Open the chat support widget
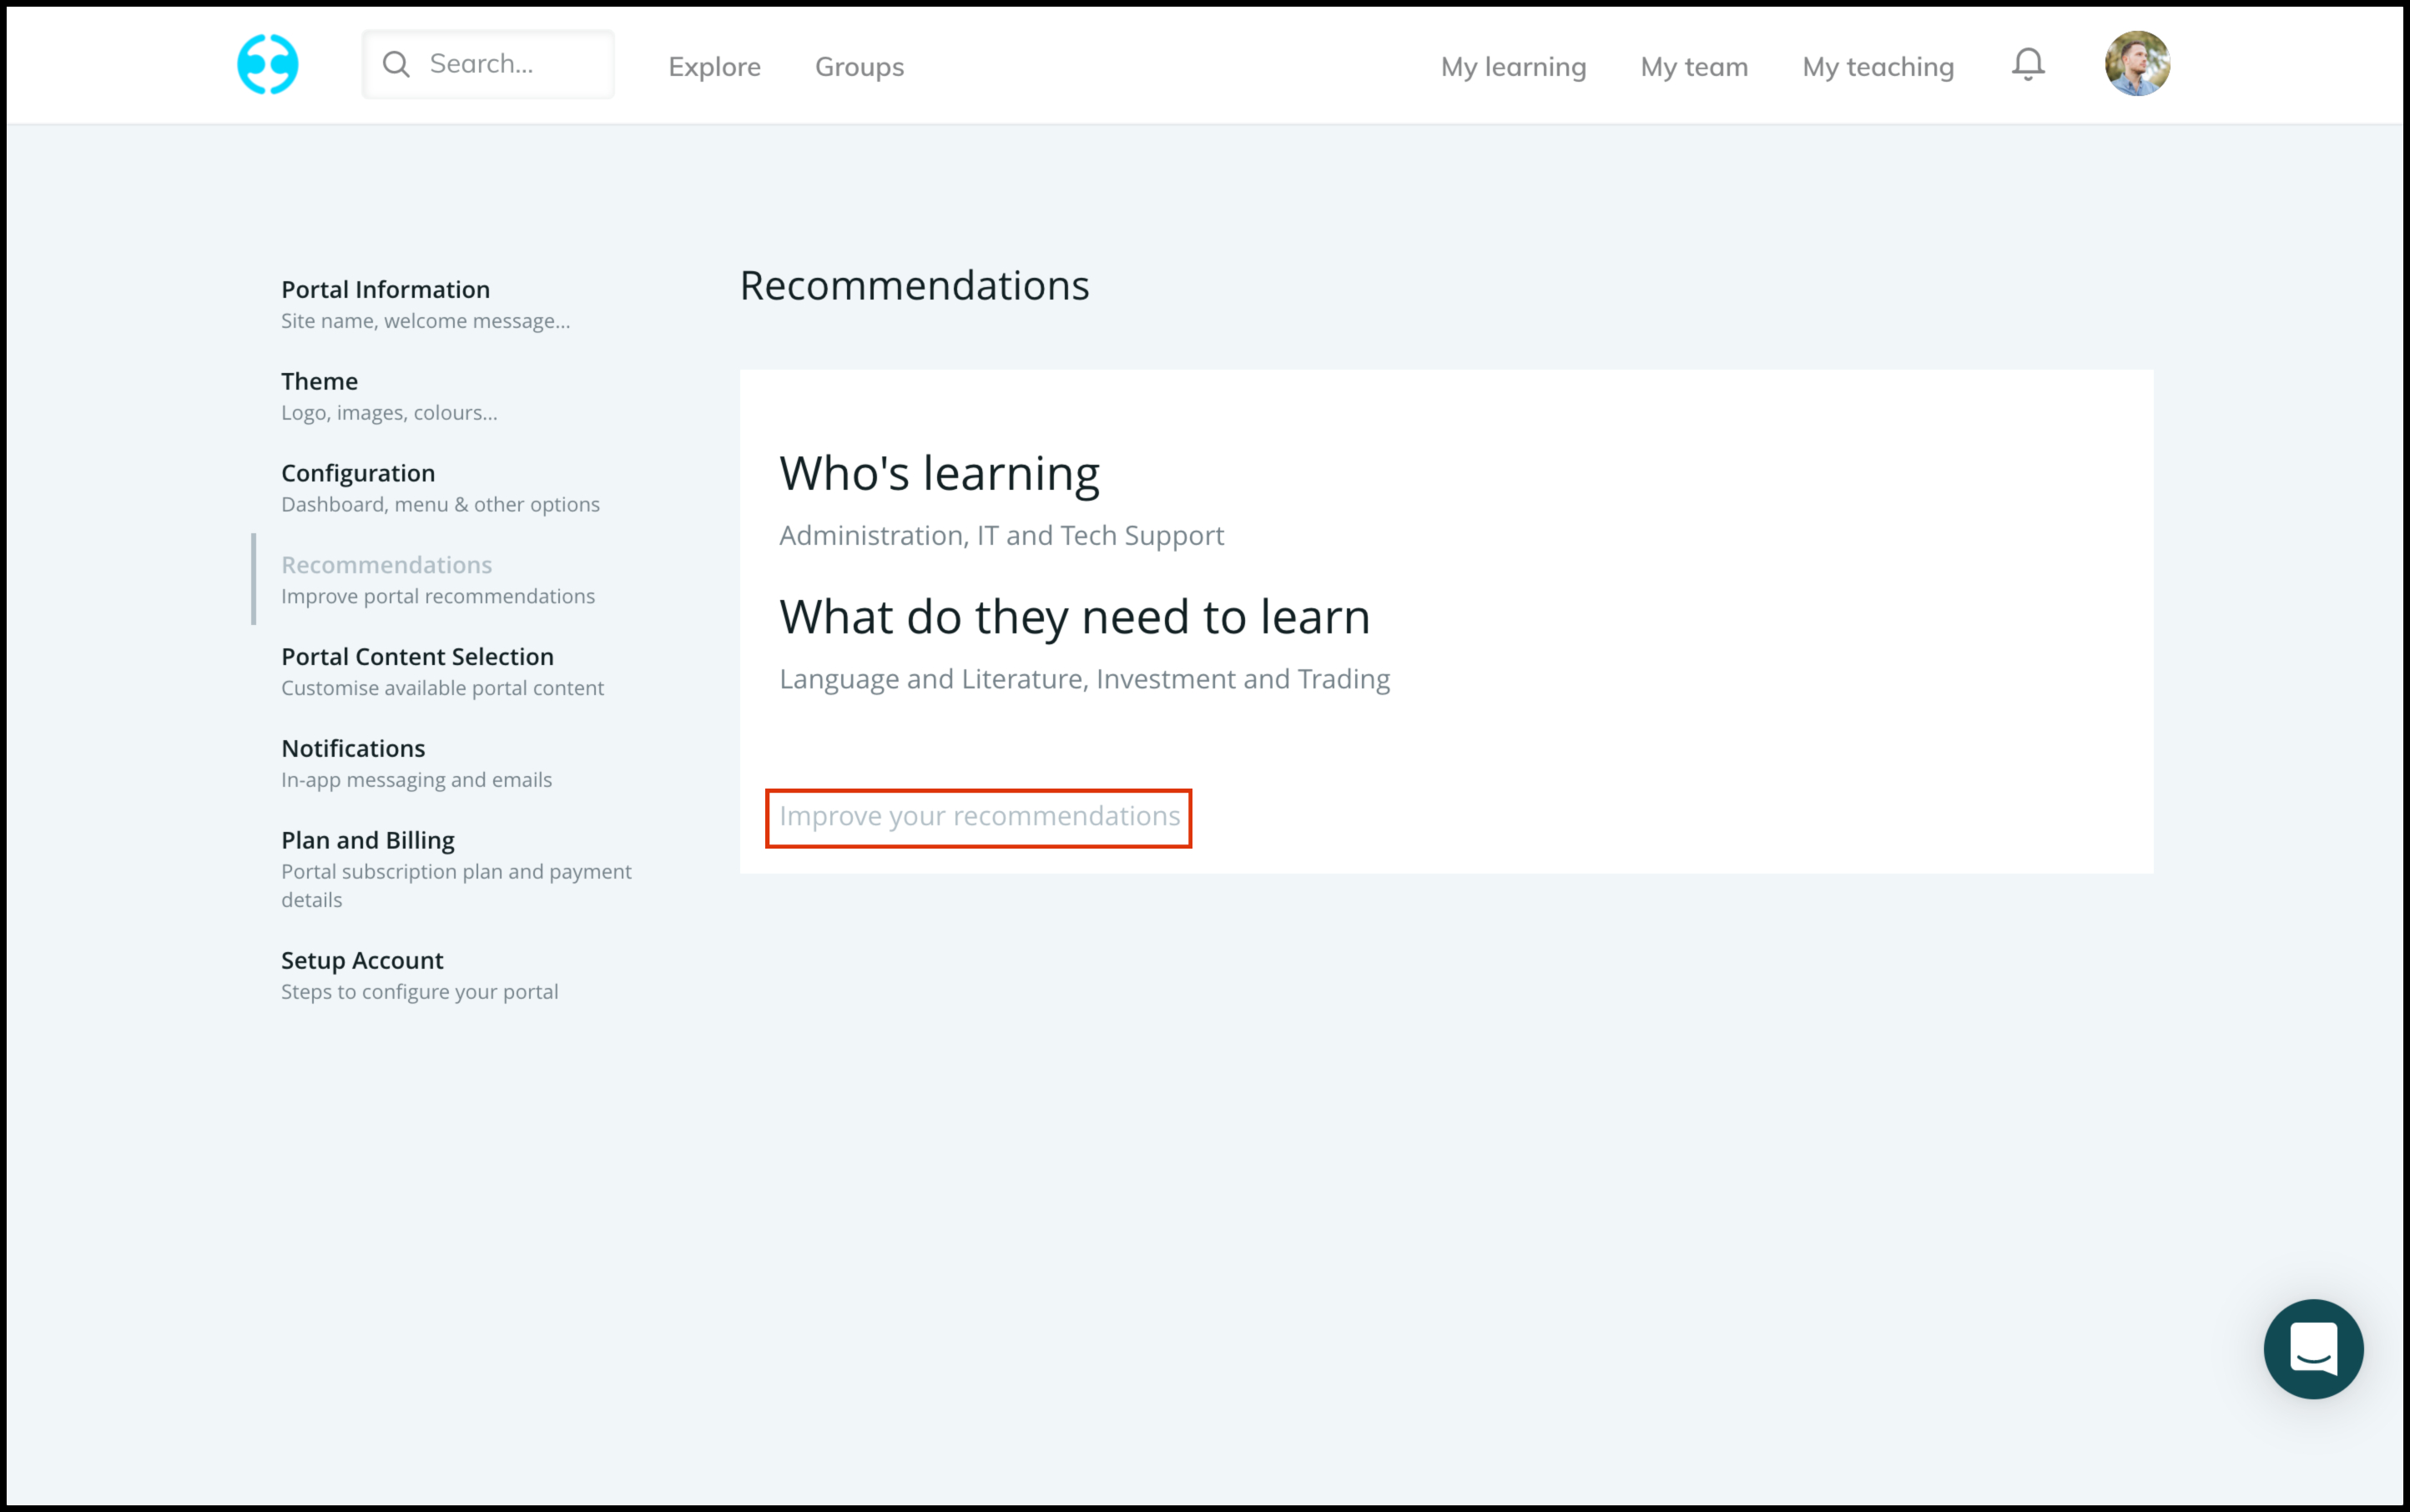The image size is (2410, 1512). 2313,1349
